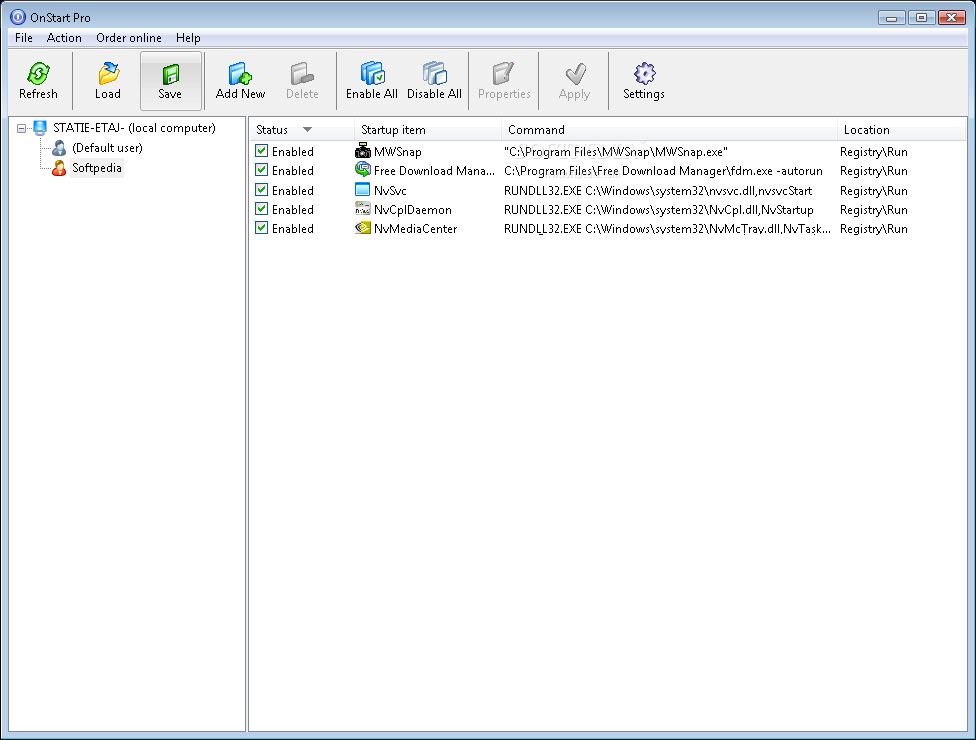Click the Free Download Manager item icon
Screen dimensions: 976x740
click(362, 169)
